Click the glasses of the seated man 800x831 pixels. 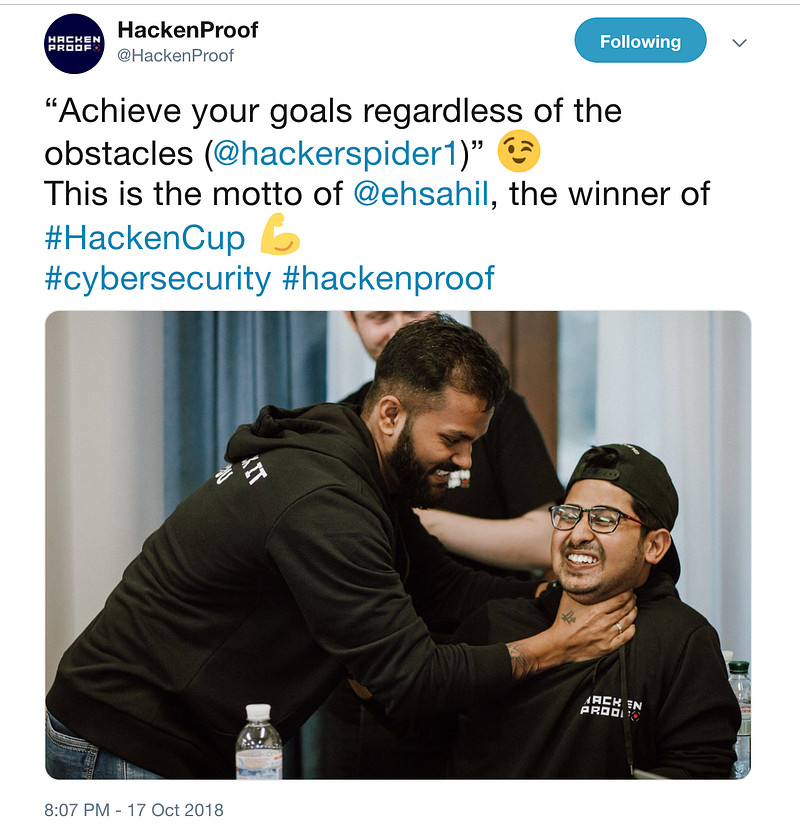pyautogui.click(x=596, y=518)
